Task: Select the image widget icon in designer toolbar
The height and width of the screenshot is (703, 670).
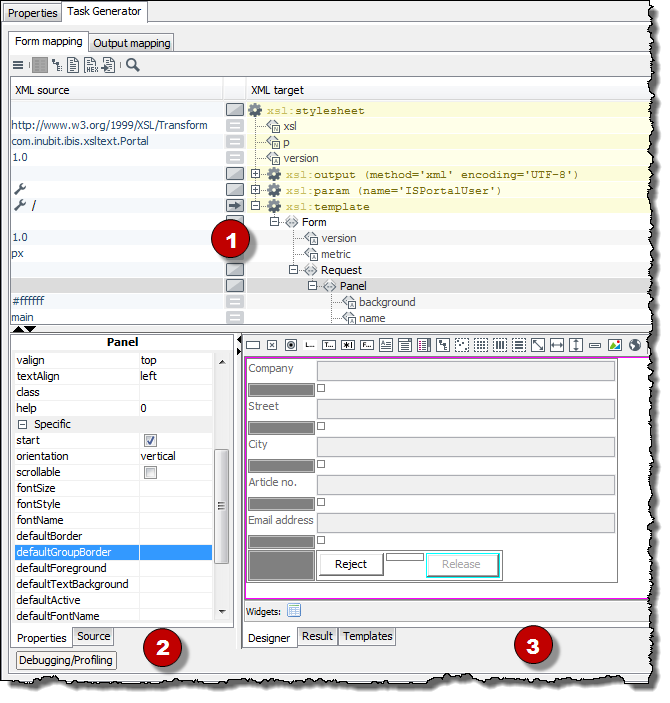Action: pyautogui.click(x=615, y=345)
